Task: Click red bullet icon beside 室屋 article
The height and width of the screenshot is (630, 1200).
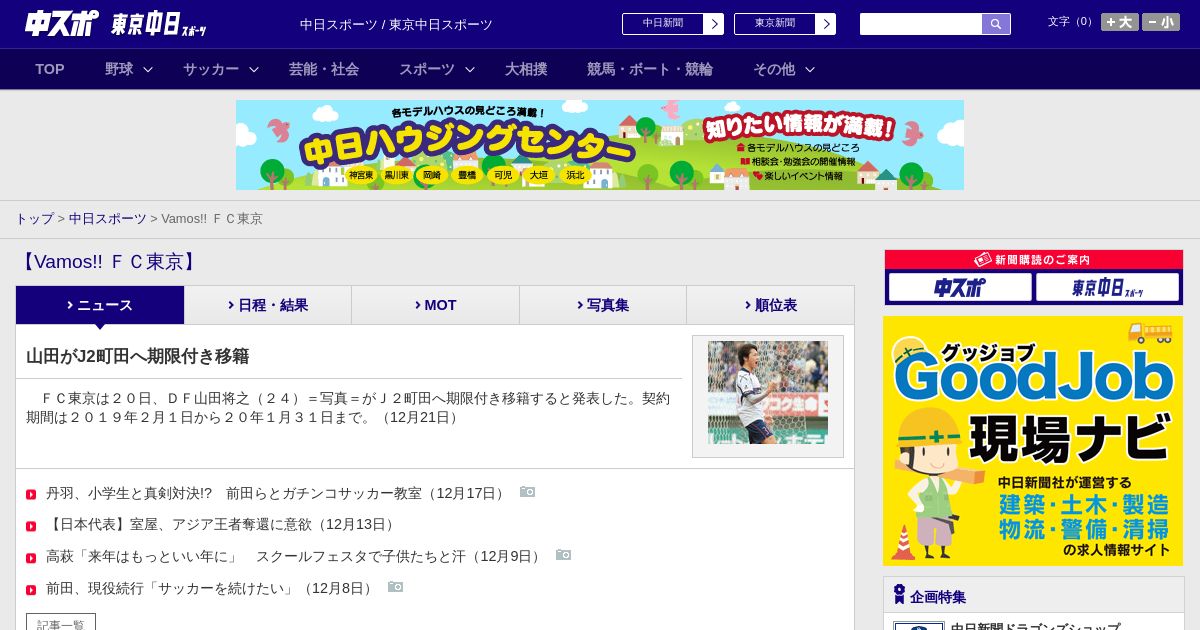Action: click(31, 526)
